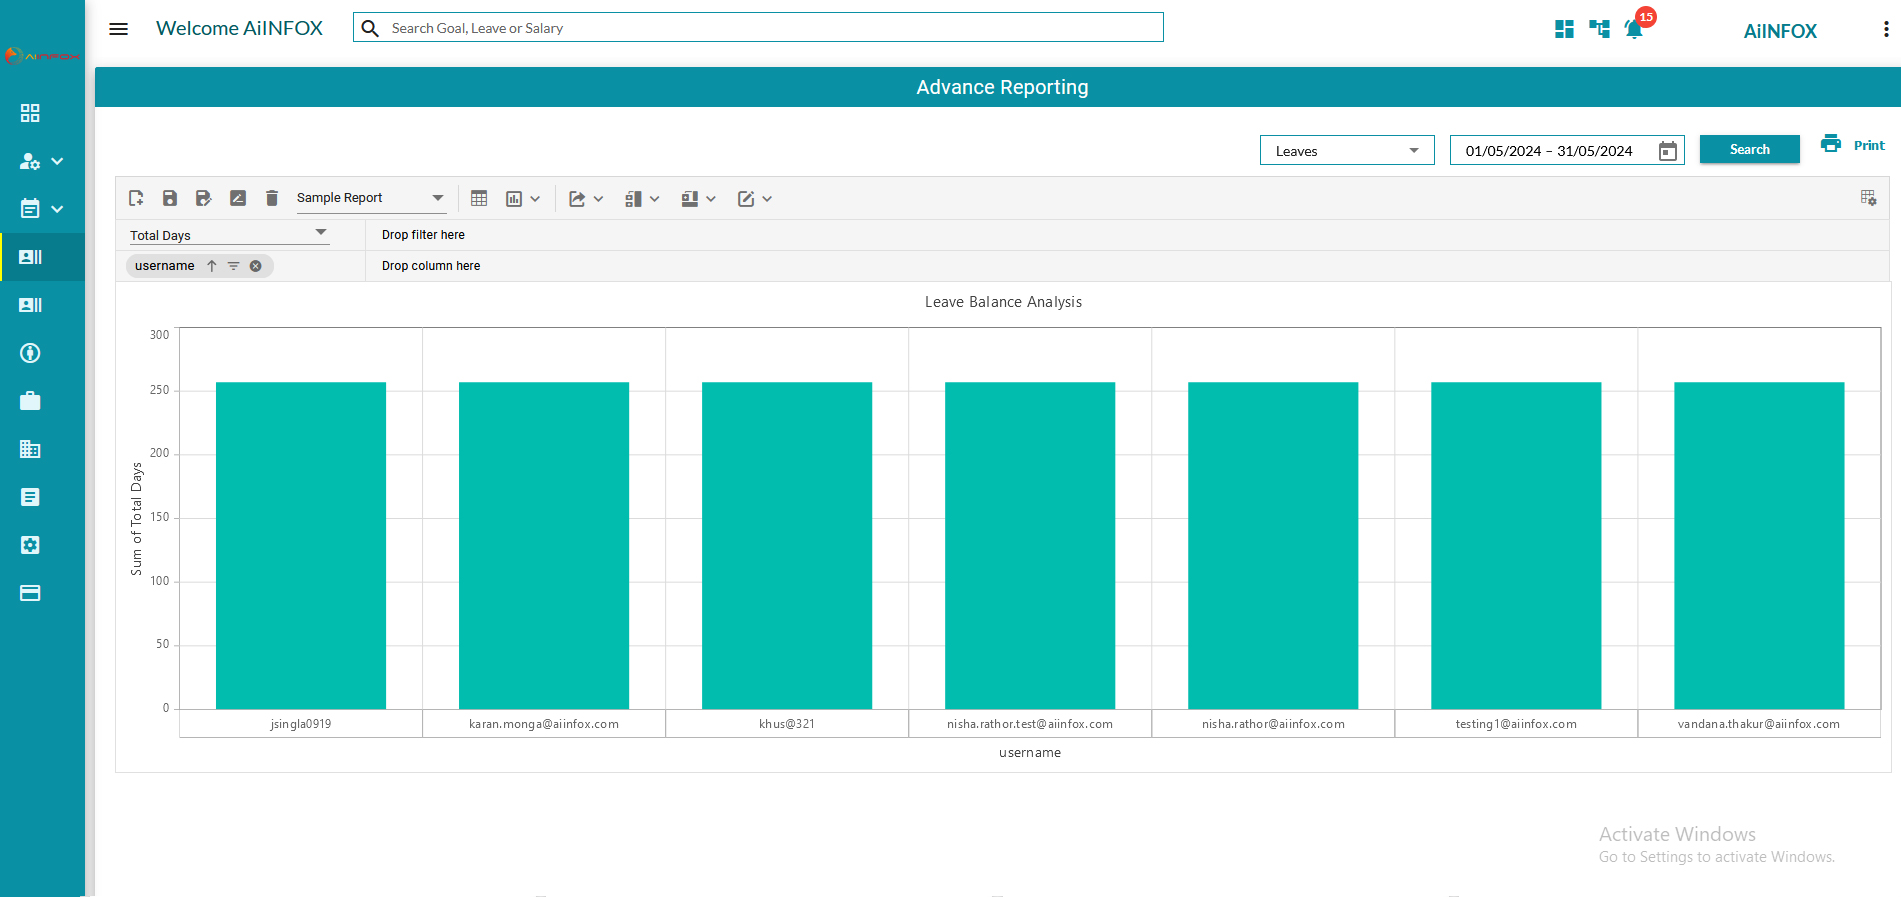Open the briefcase sidebar icon

[x=30, y=401]
